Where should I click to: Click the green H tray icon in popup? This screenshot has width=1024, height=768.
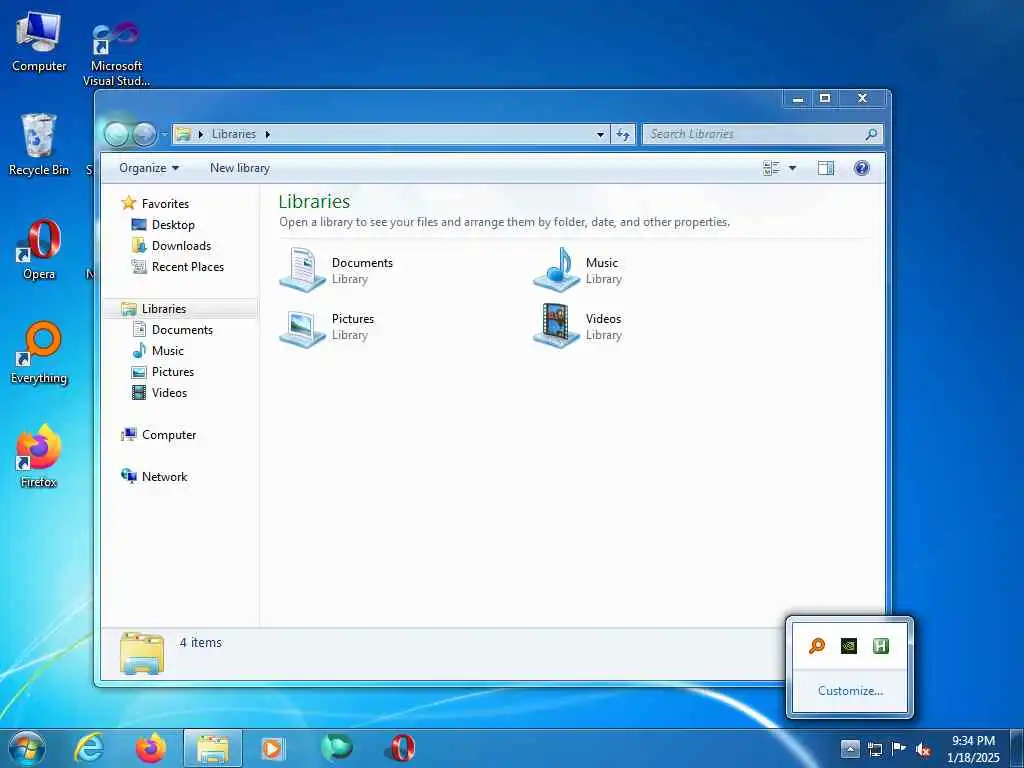880,646
